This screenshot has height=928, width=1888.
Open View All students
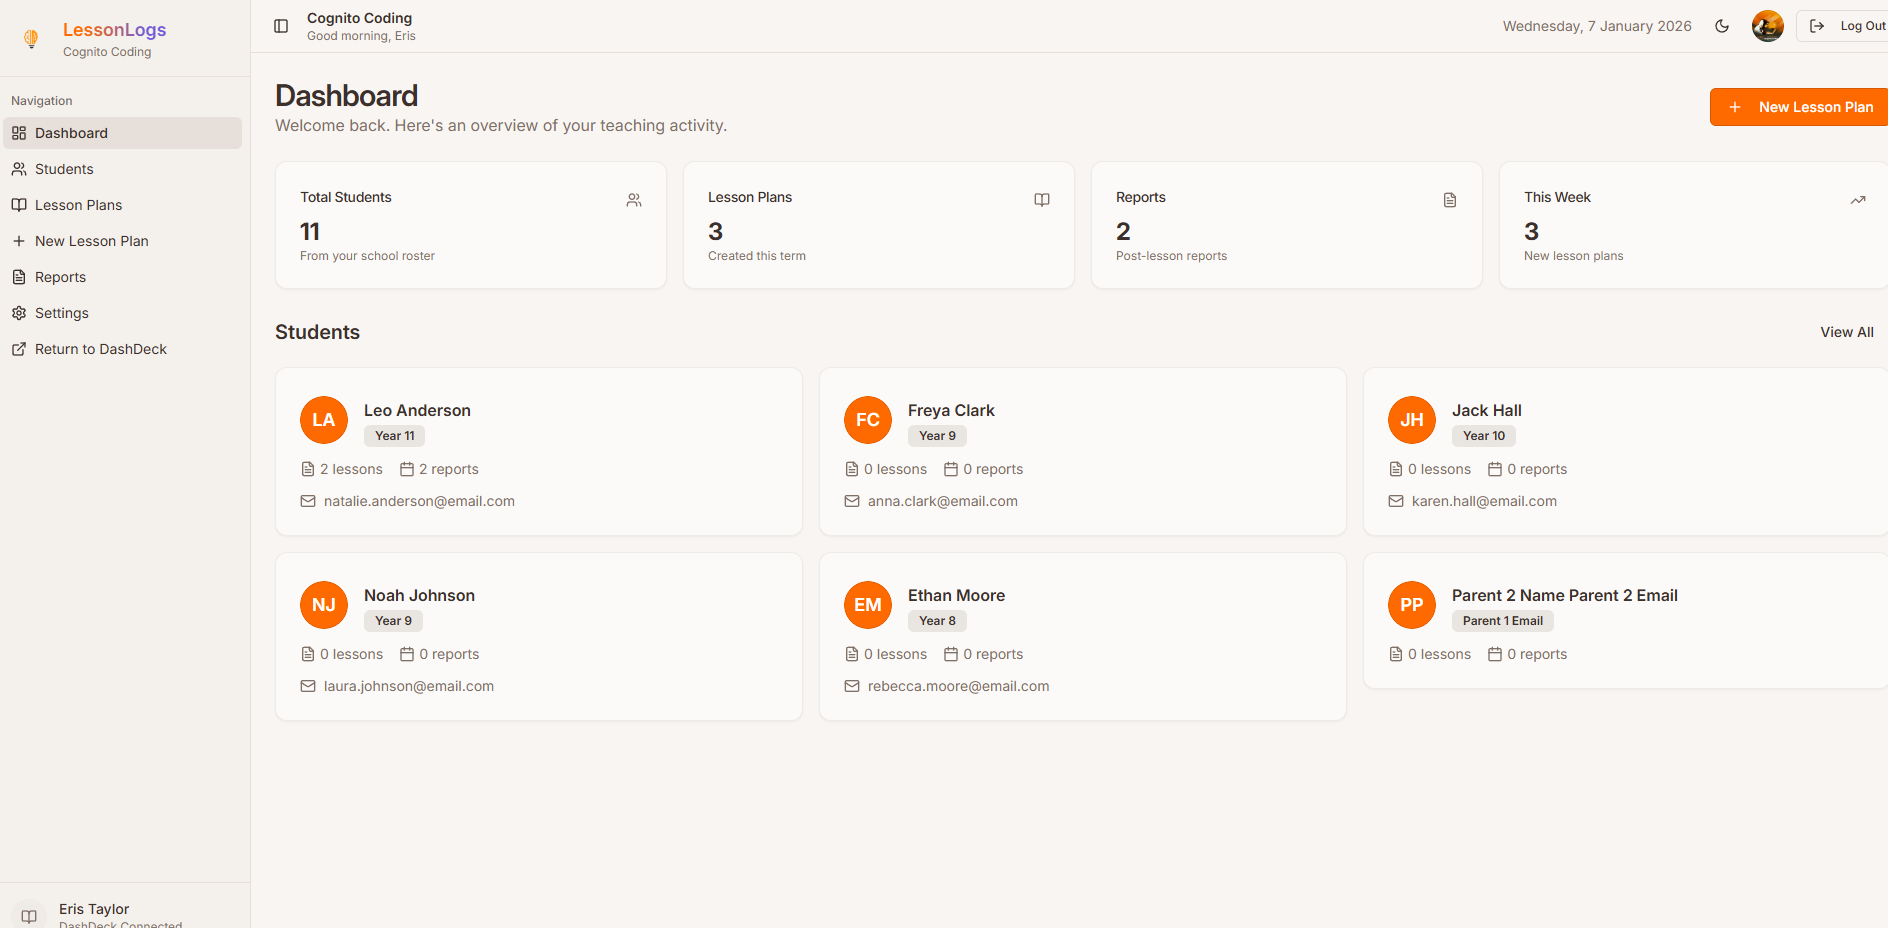click(x=1846, y=331)
